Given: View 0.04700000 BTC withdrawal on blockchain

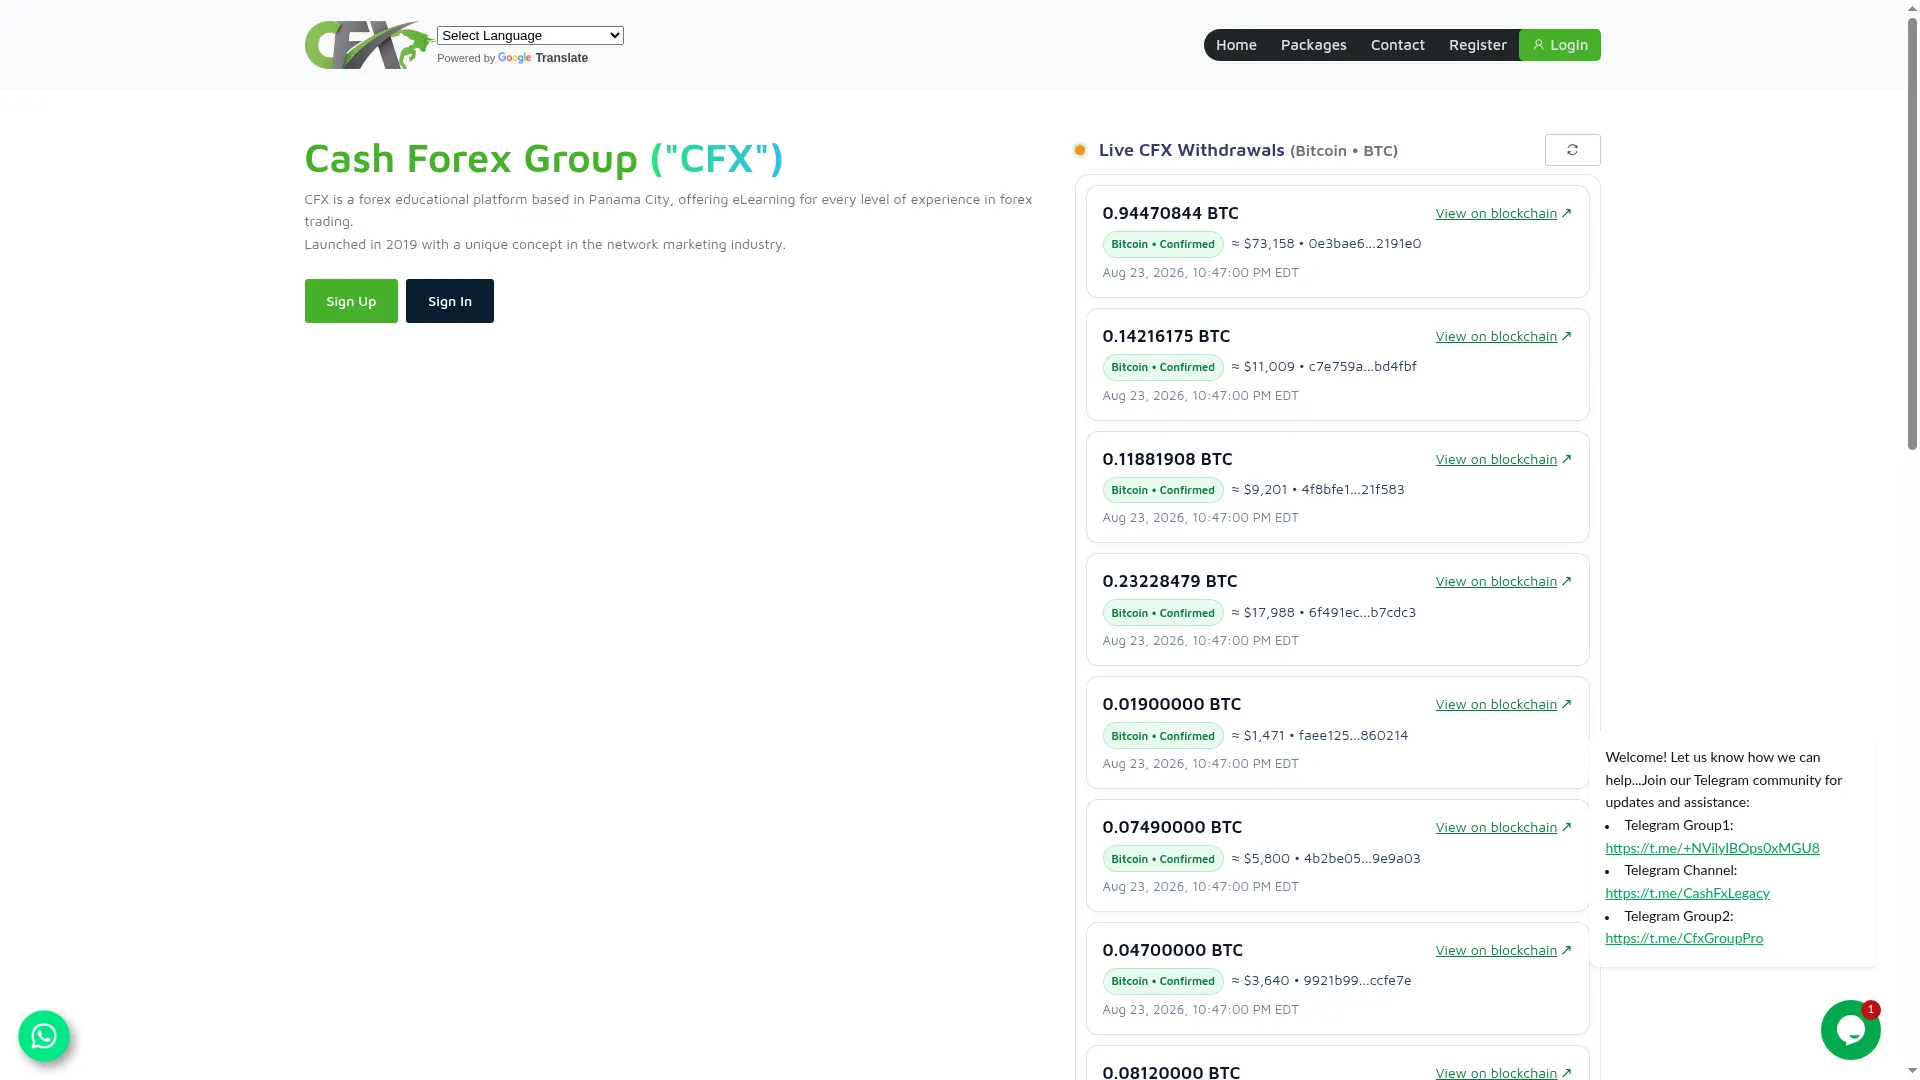Looking at the screenshot, I should coord(1503,950).
